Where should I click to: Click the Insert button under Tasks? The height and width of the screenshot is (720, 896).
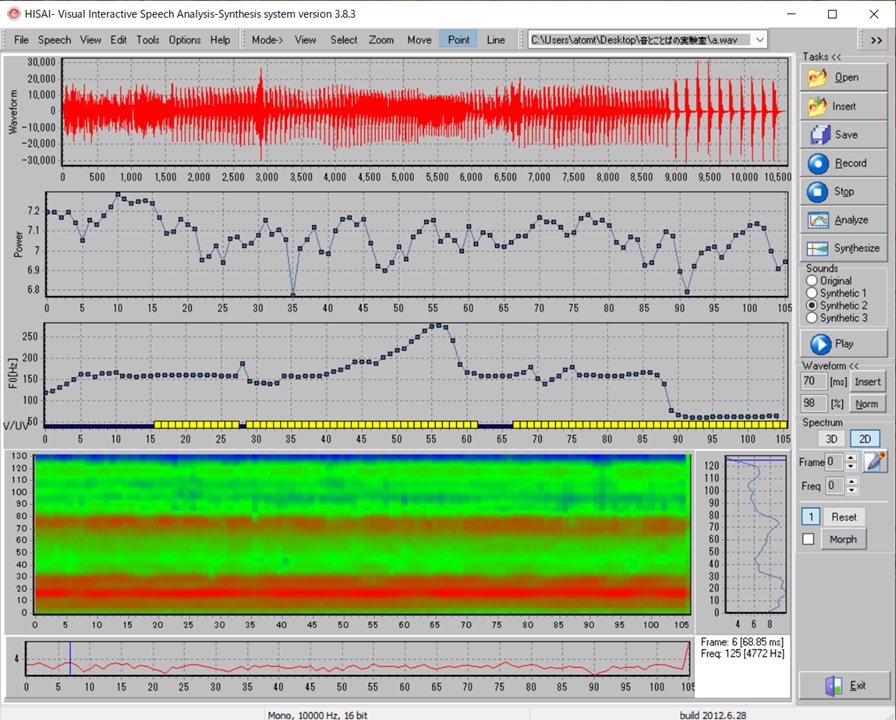pos(843,106)
